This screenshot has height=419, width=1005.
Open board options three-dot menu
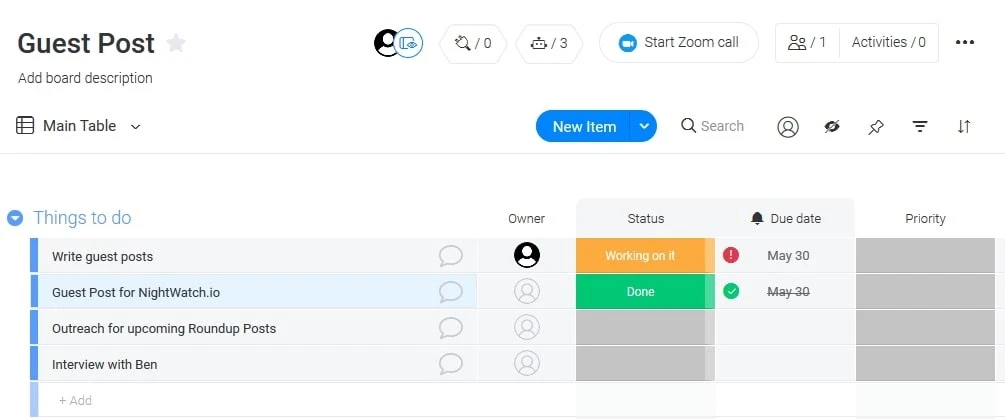(965, 43)
